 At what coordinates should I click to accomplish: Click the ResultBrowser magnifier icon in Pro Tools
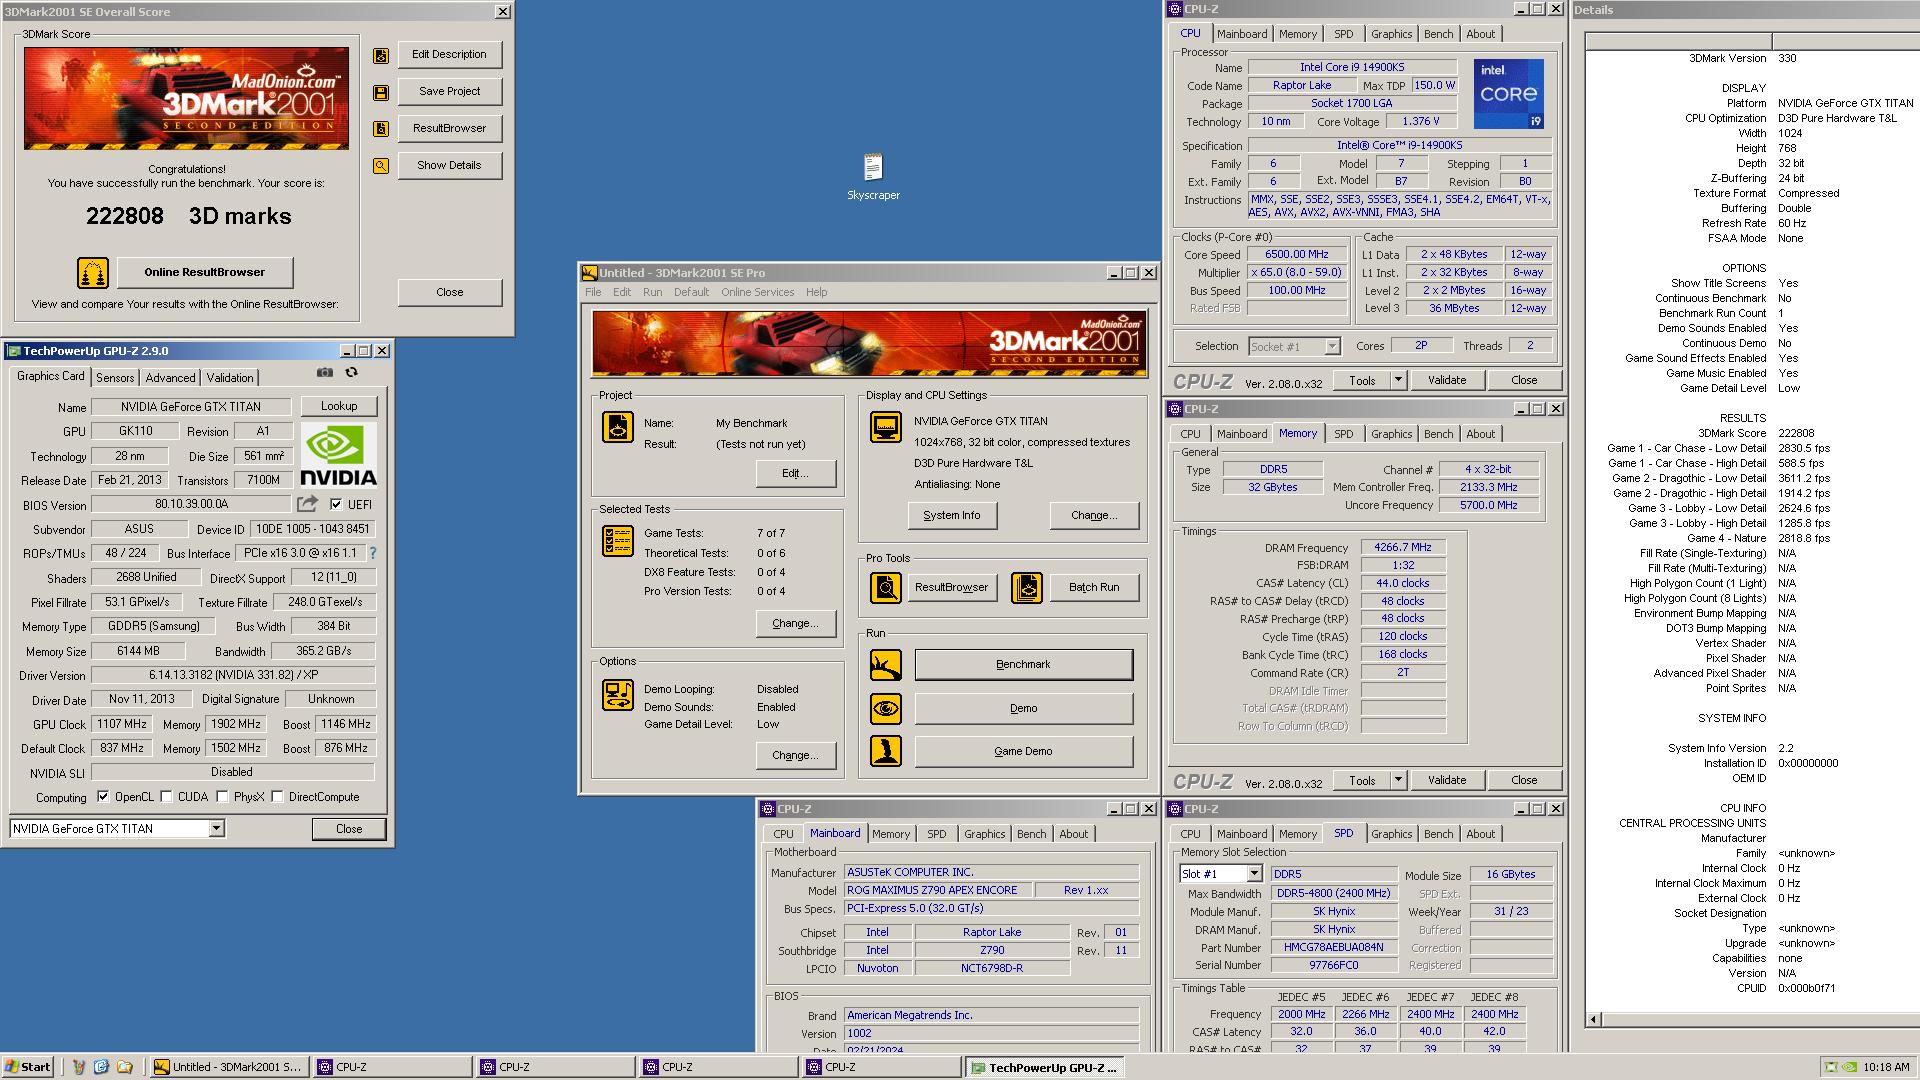point(886,588)
